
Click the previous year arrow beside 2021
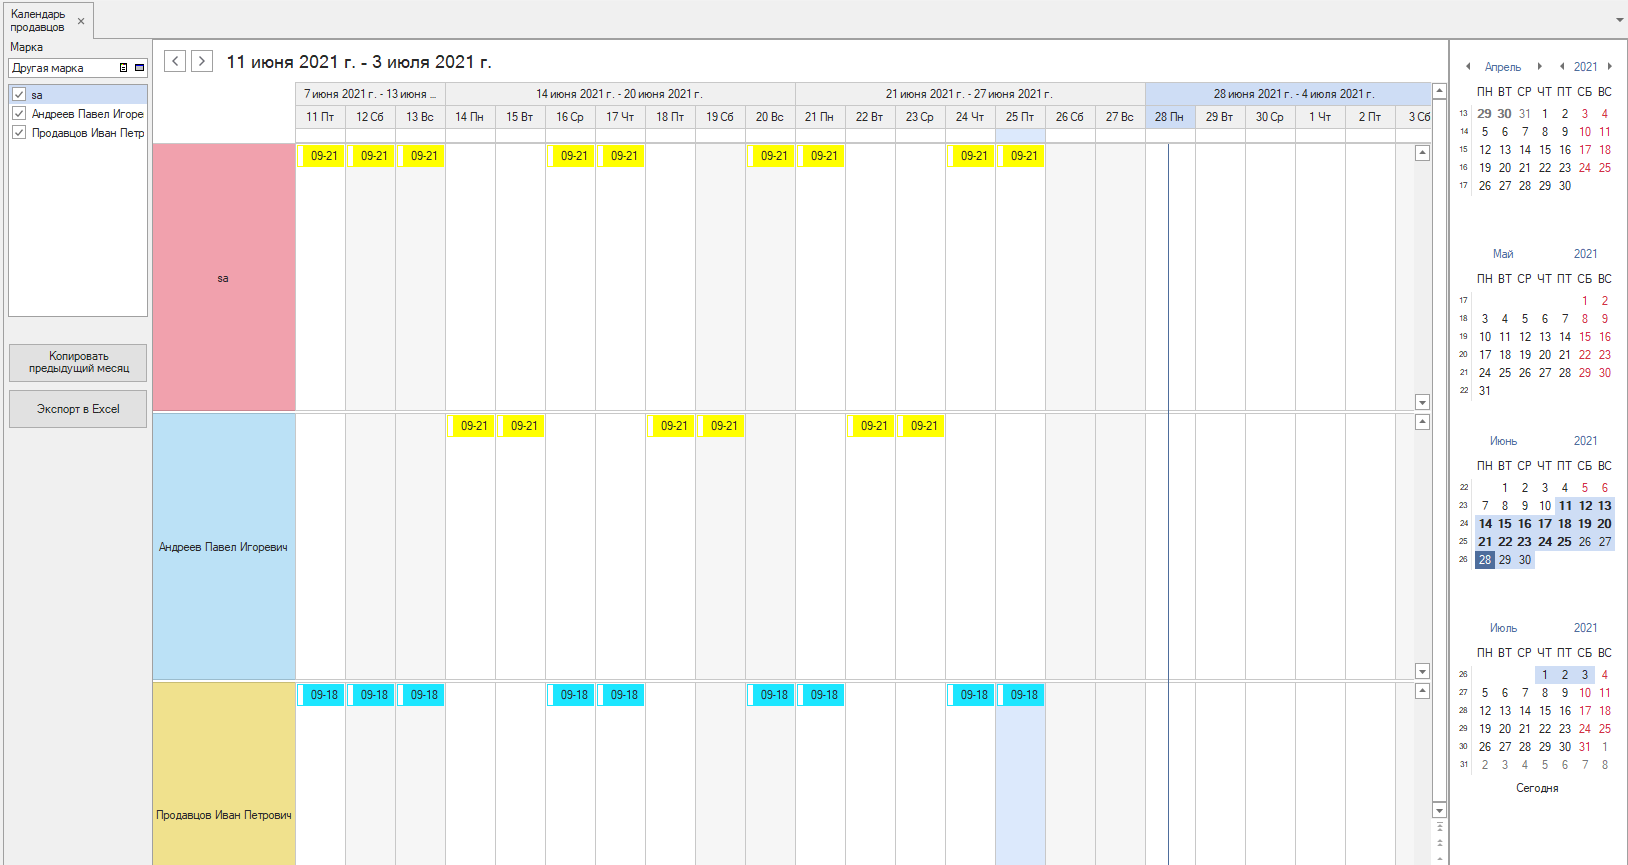(x=1562, y=67)
